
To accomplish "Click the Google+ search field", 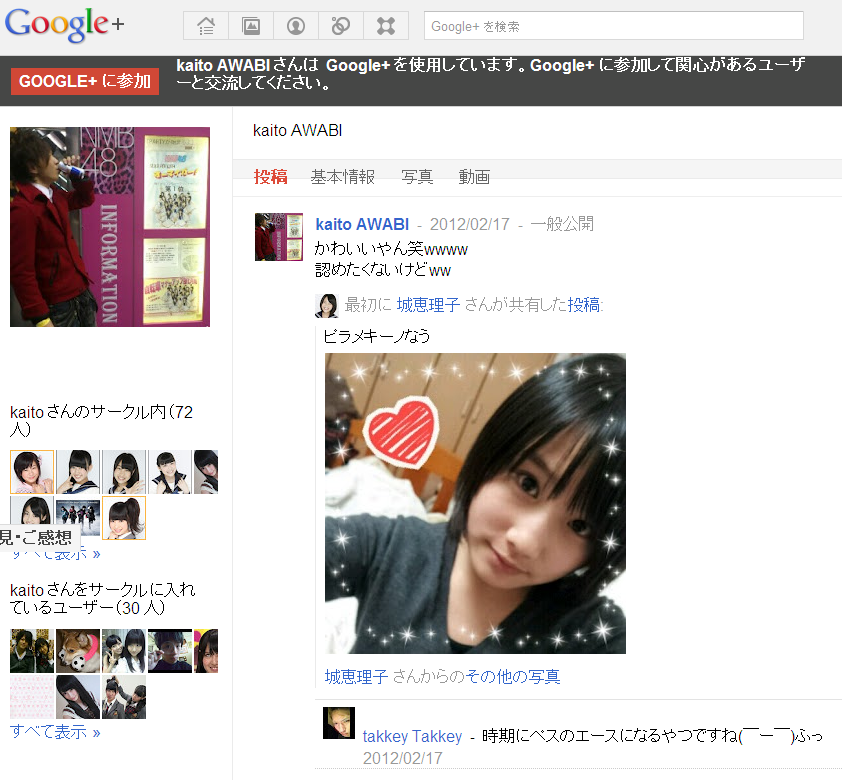I will [x=614, y=26].
